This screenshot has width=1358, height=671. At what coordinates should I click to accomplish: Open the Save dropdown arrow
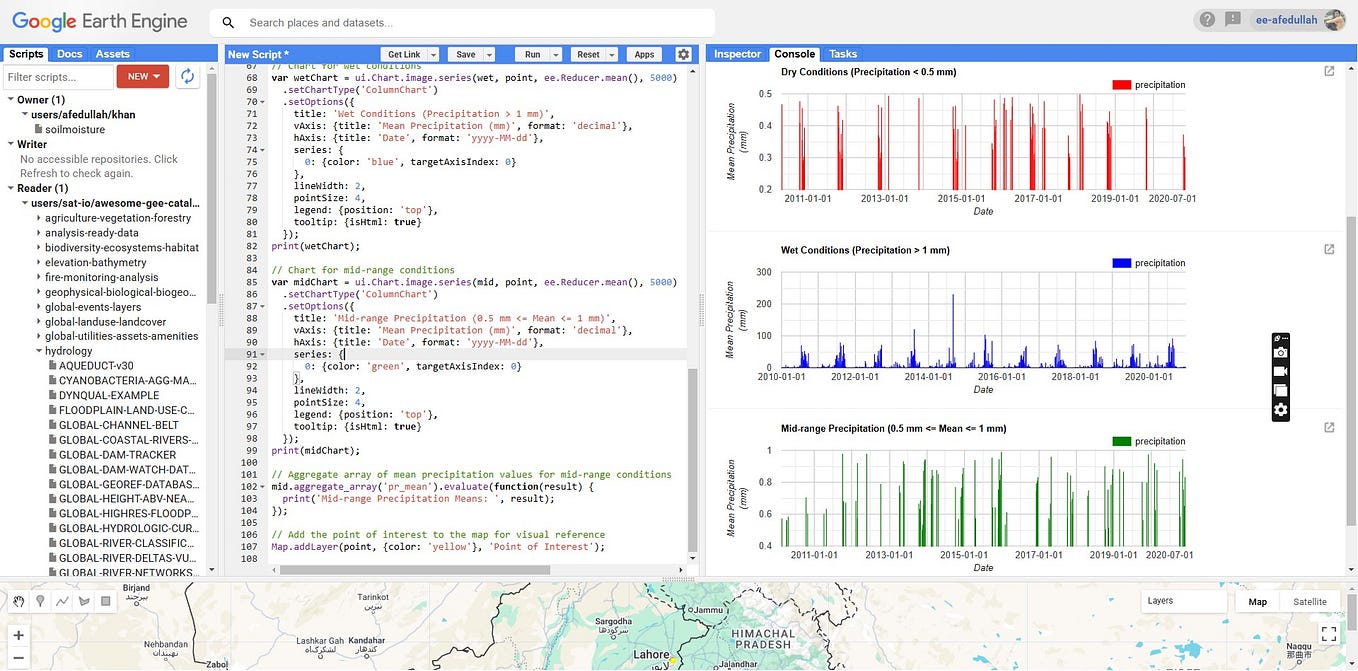click(x=489, y=55)
